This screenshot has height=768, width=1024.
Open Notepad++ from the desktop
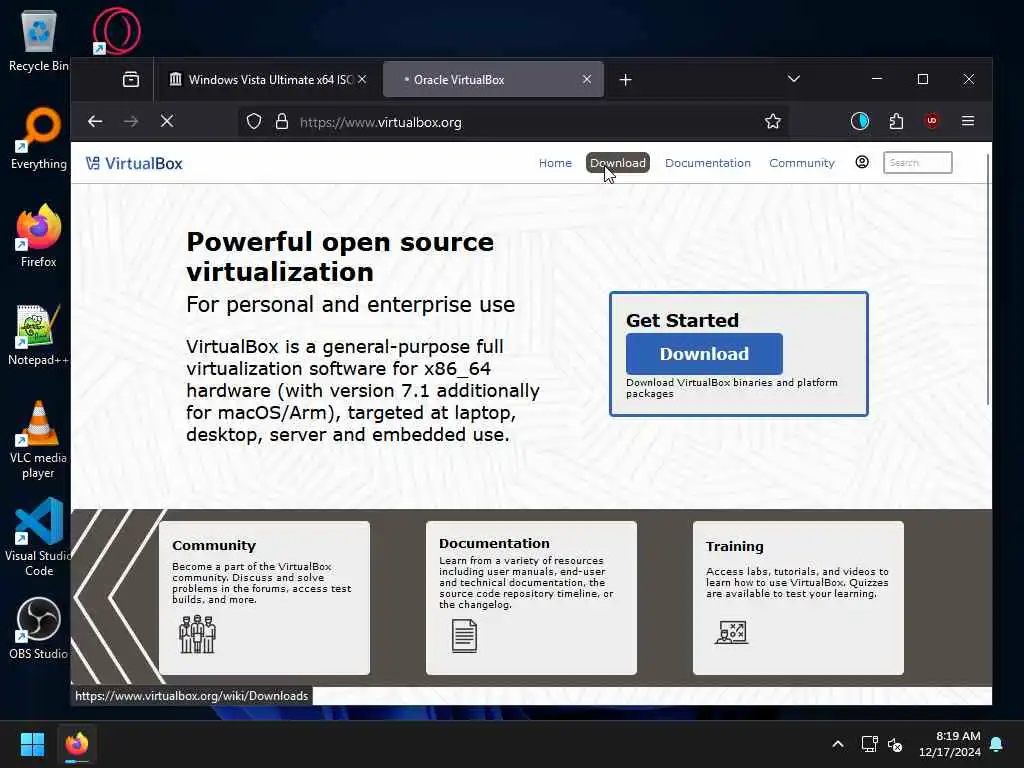coord(38,334)
